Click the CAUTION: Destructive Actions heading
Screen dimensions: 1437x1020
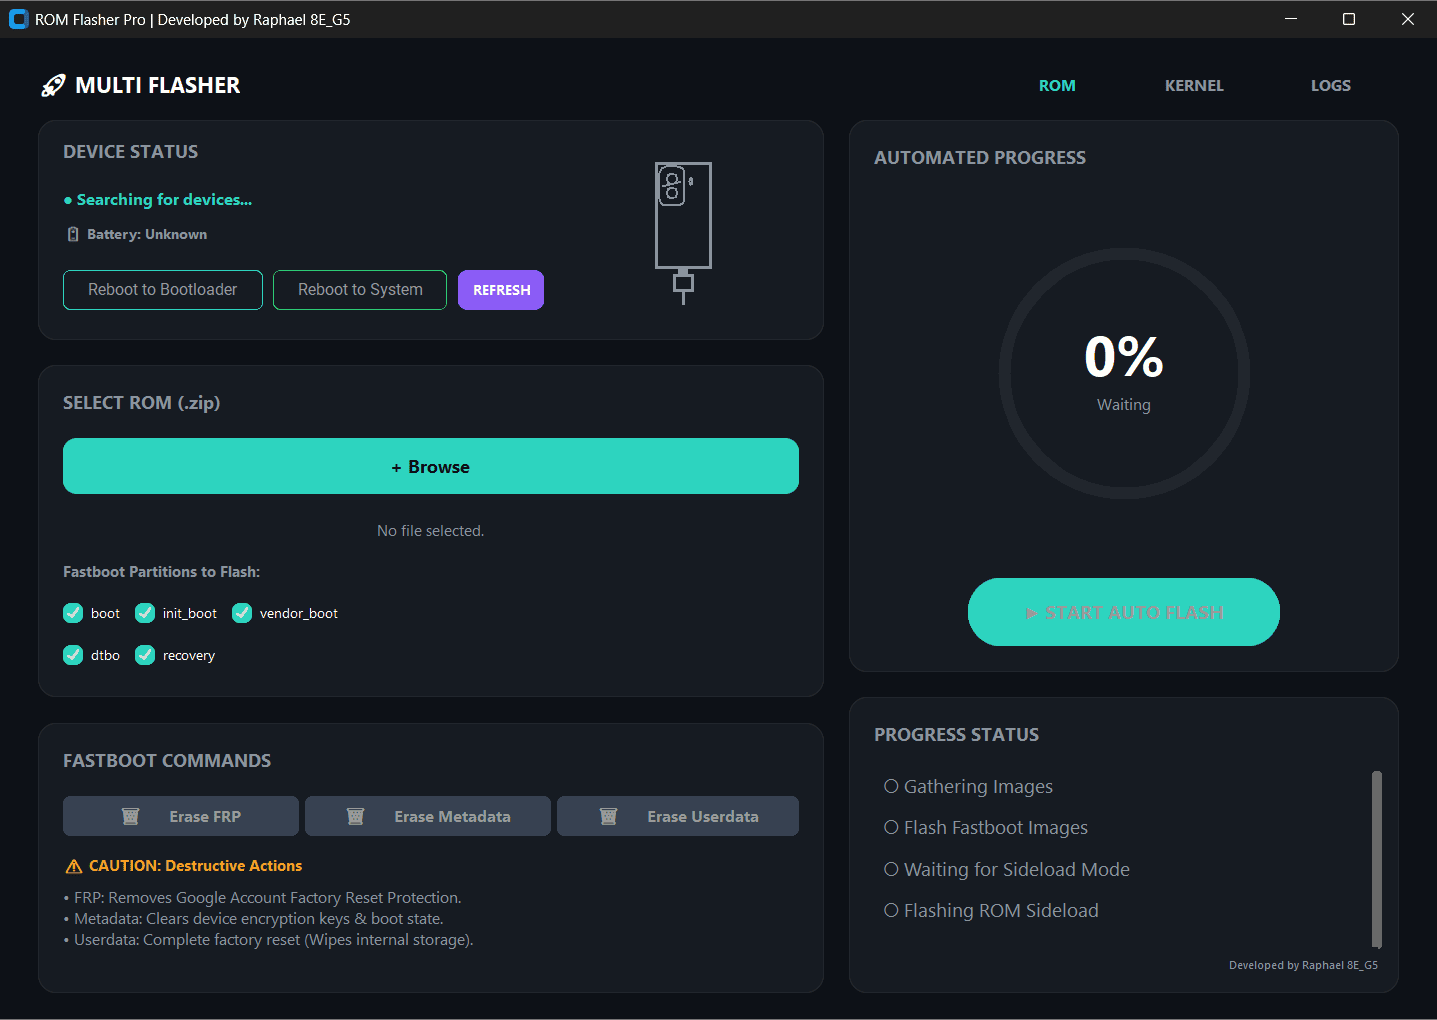point(195,866)
